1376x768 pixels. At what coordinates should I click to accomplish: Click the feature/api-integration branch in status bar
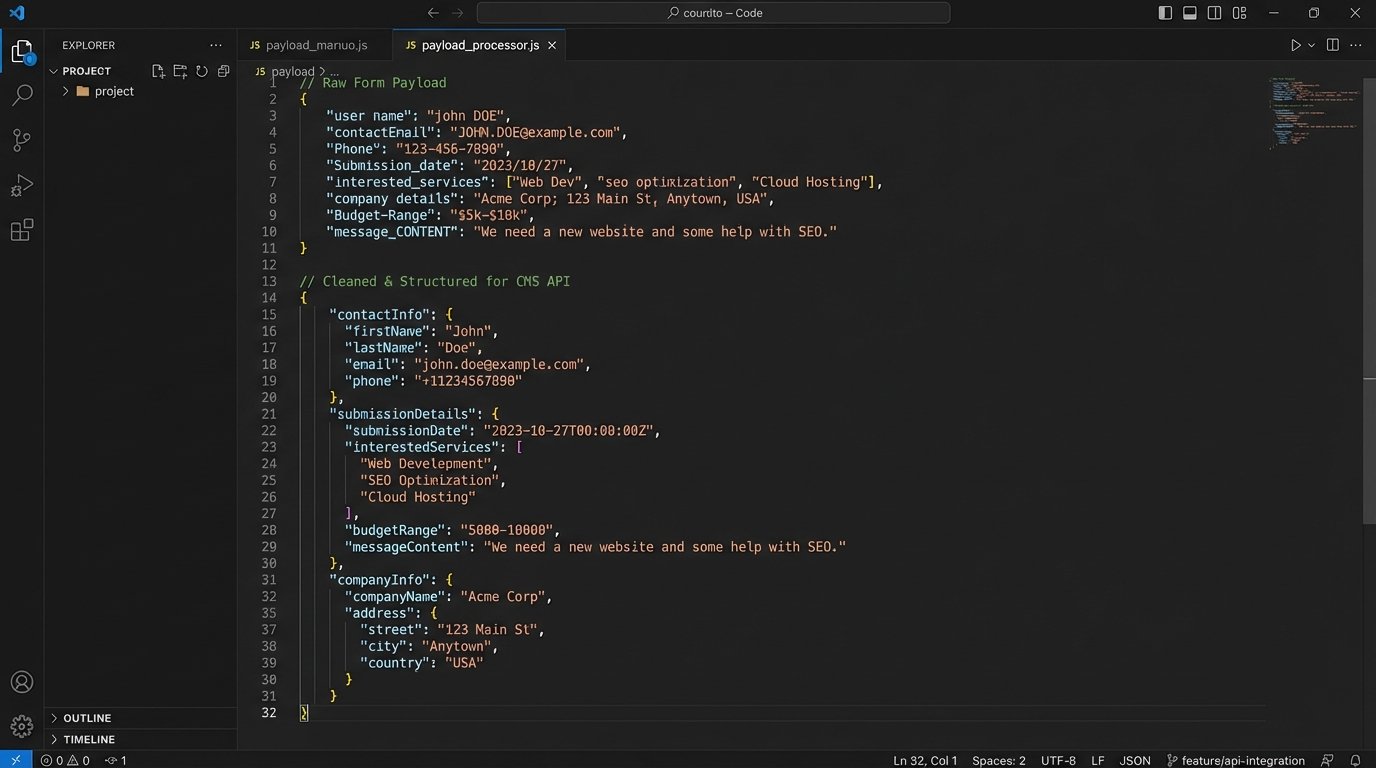(1235, 760)
